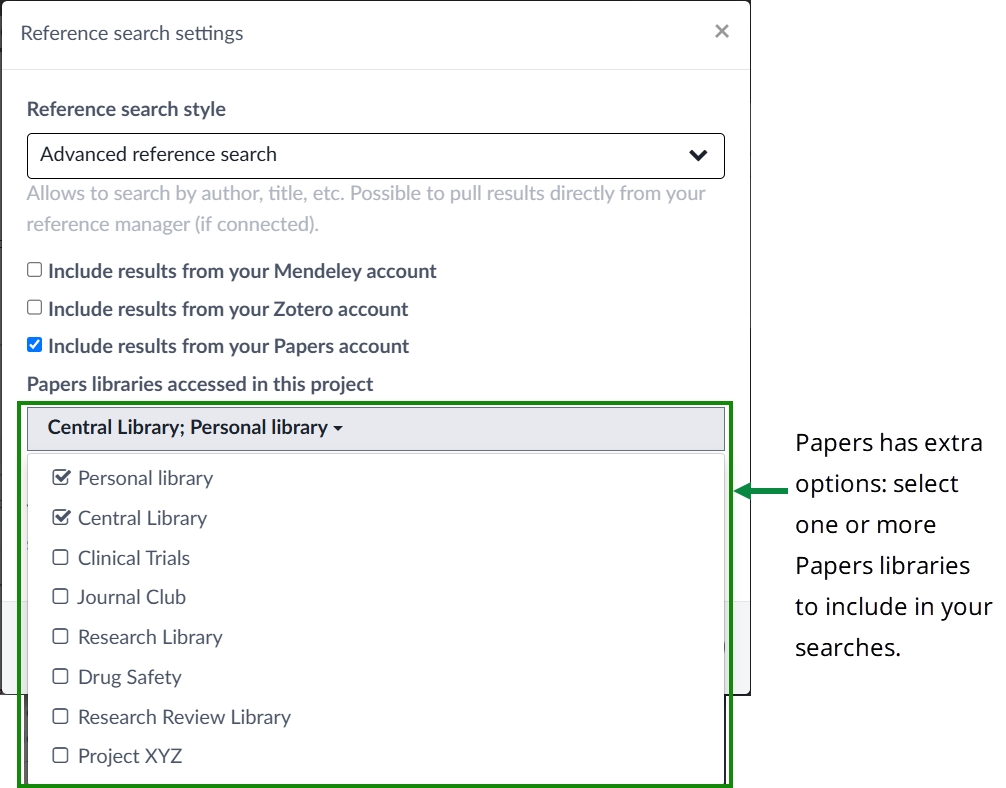Check the Research Library box
Screen dimensions: 1006x788
pyautogui.click(x=61, y=637)
